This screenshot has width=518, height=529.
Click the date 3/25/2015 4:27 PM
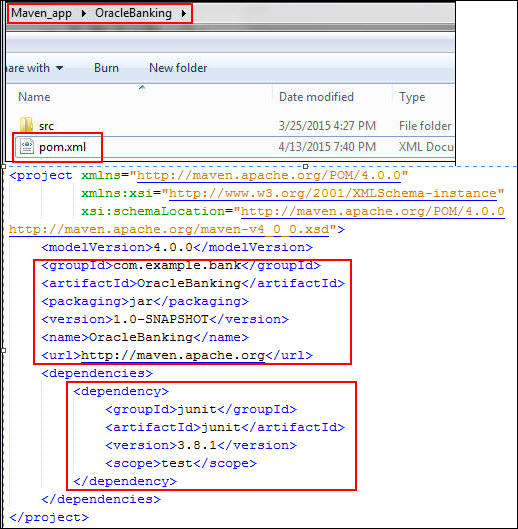327,126
